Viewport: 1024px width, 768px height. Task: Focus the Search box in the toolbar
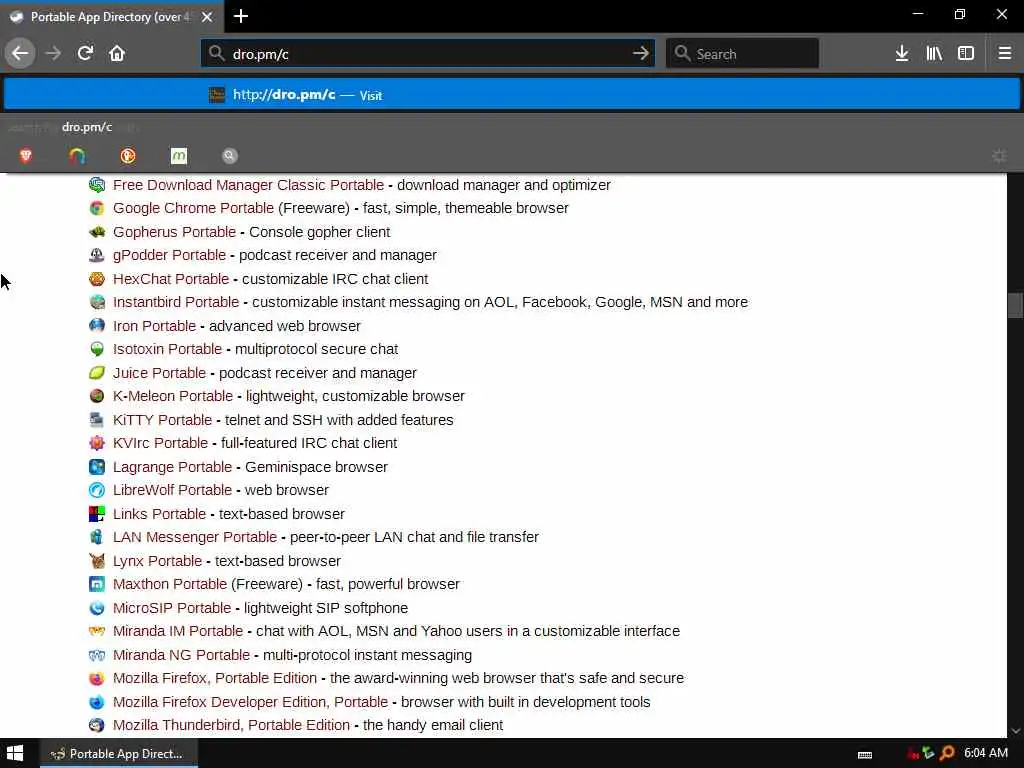743,54
